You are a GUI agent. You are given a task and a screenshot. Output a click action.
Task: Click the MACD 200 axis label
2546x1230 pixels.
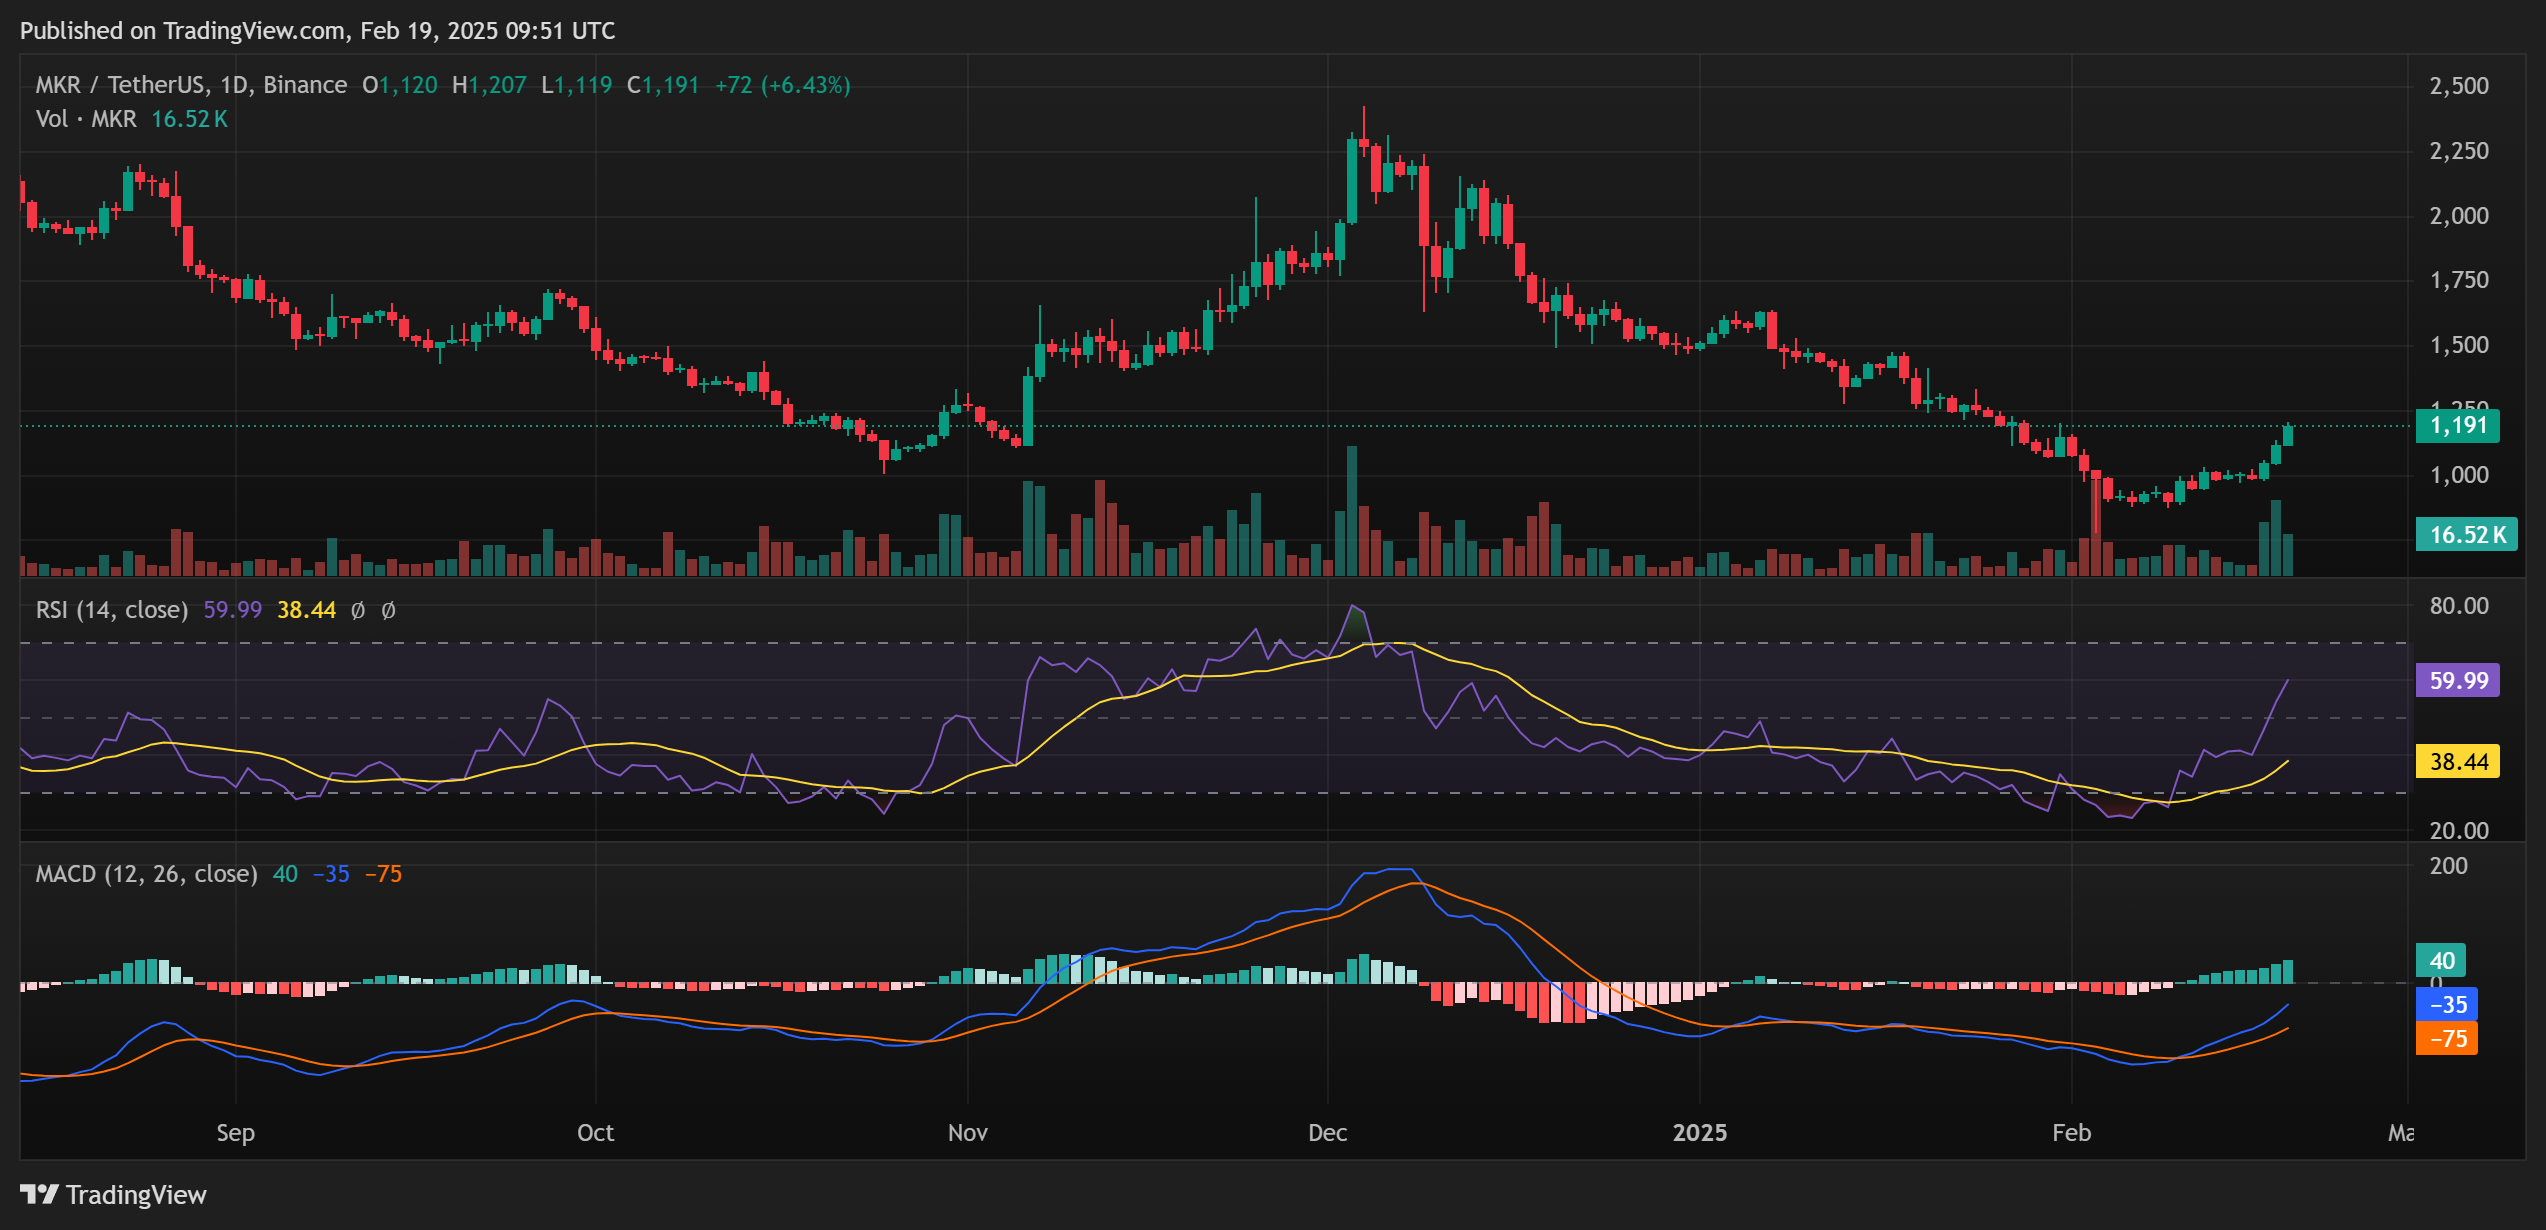coord(2448,866)
